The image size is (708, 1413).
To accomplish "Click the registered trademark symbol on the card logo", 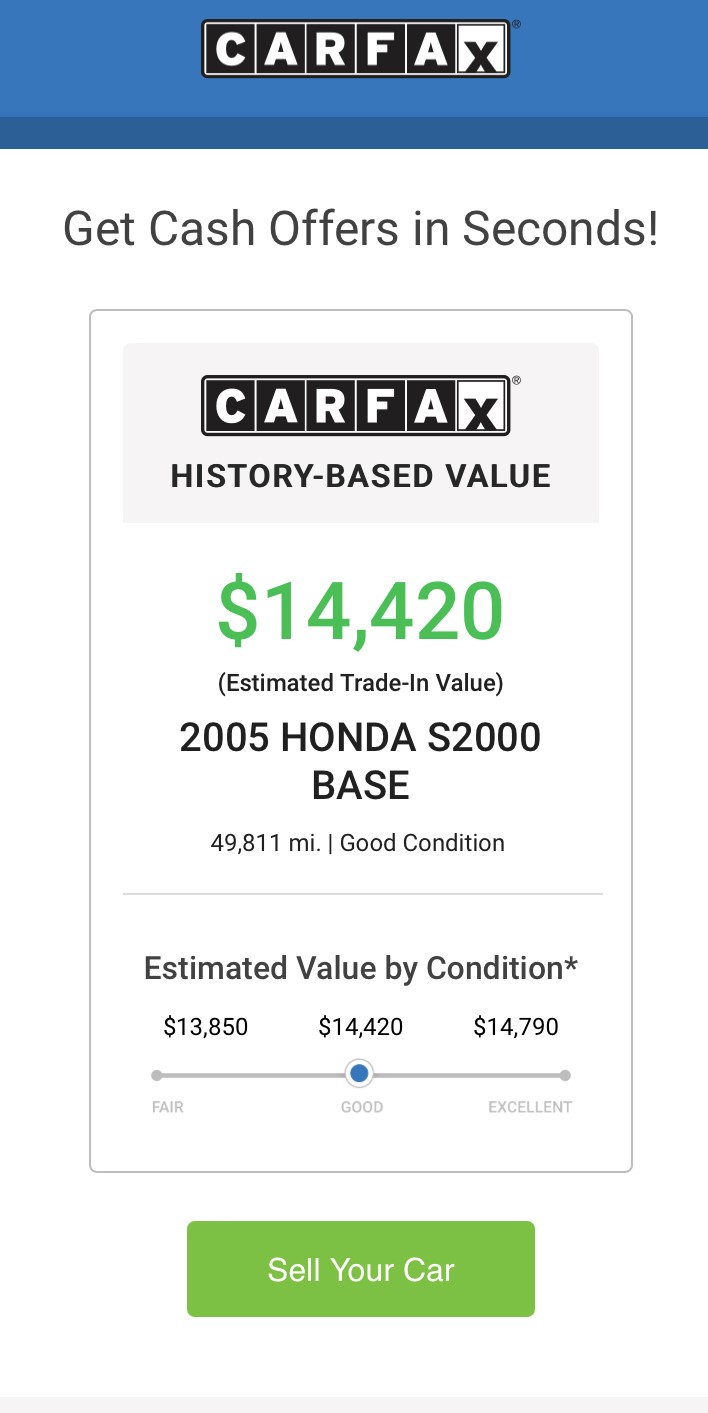I will click(x=517, y=381).
